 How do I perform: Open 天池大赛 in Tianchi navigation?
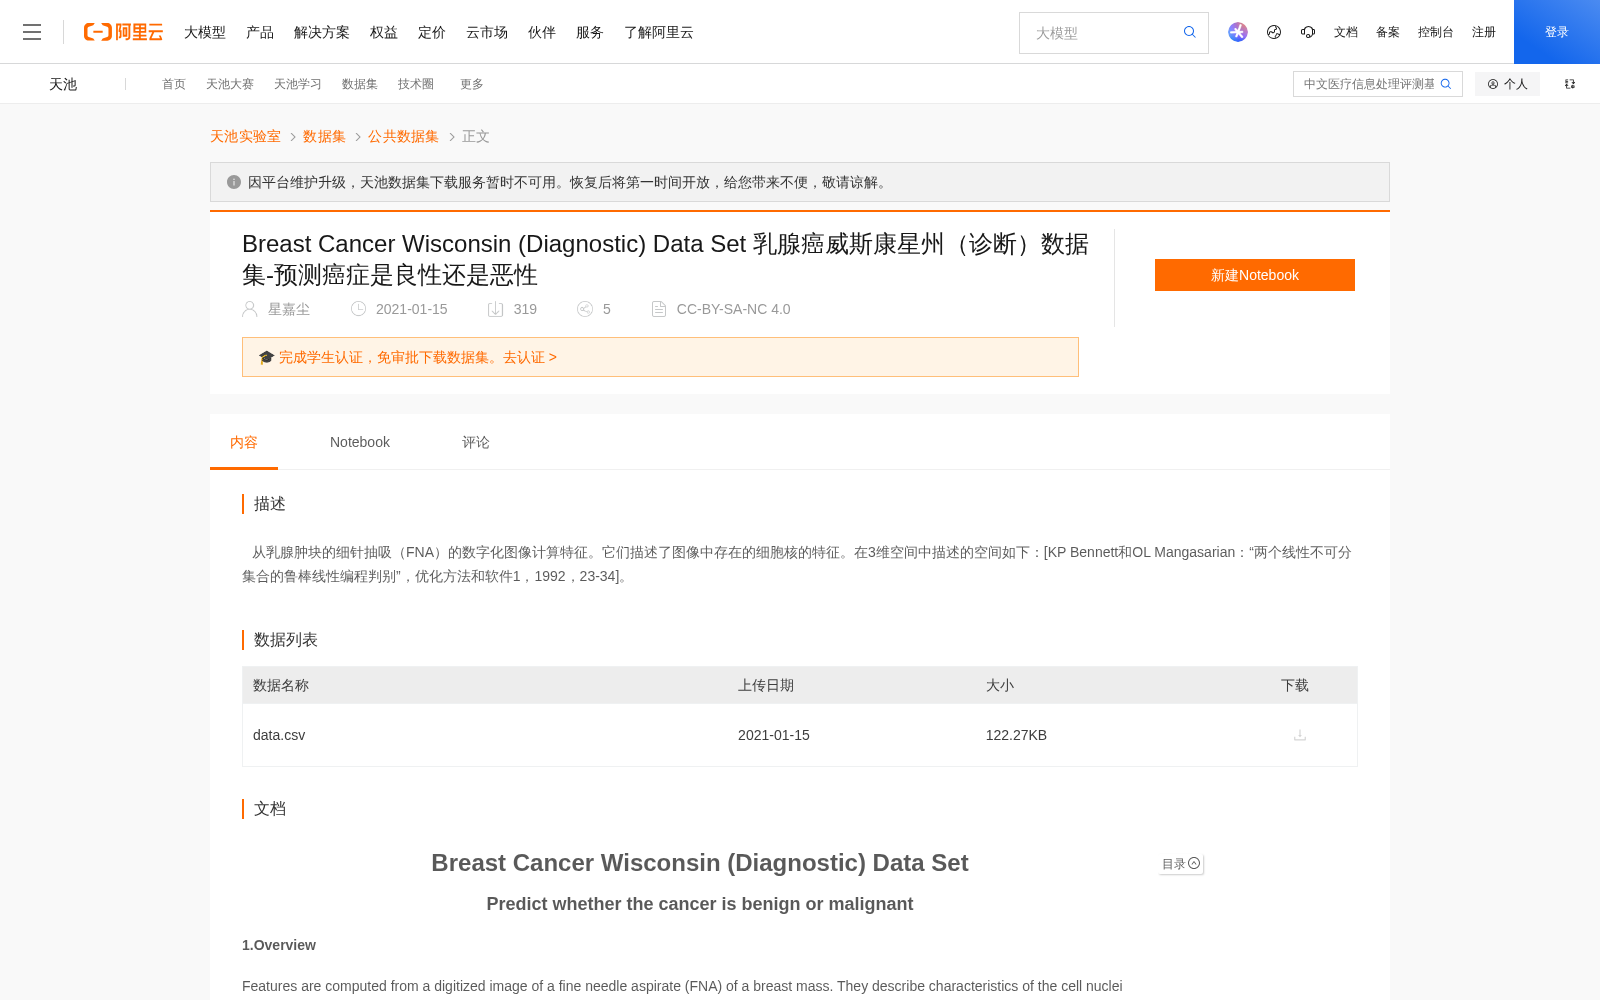click(230, 84)
